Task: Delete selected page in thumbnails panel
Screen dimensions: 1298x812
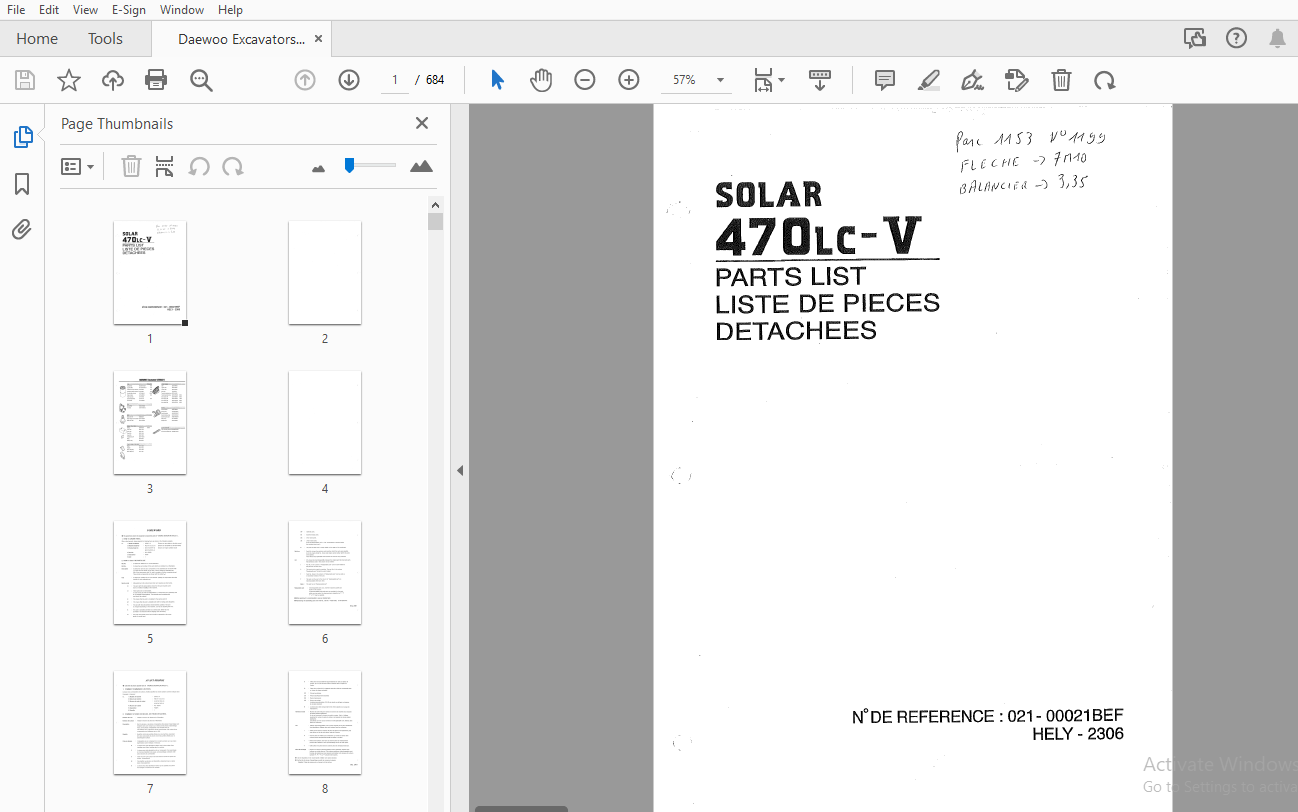Action: point(131,166)
